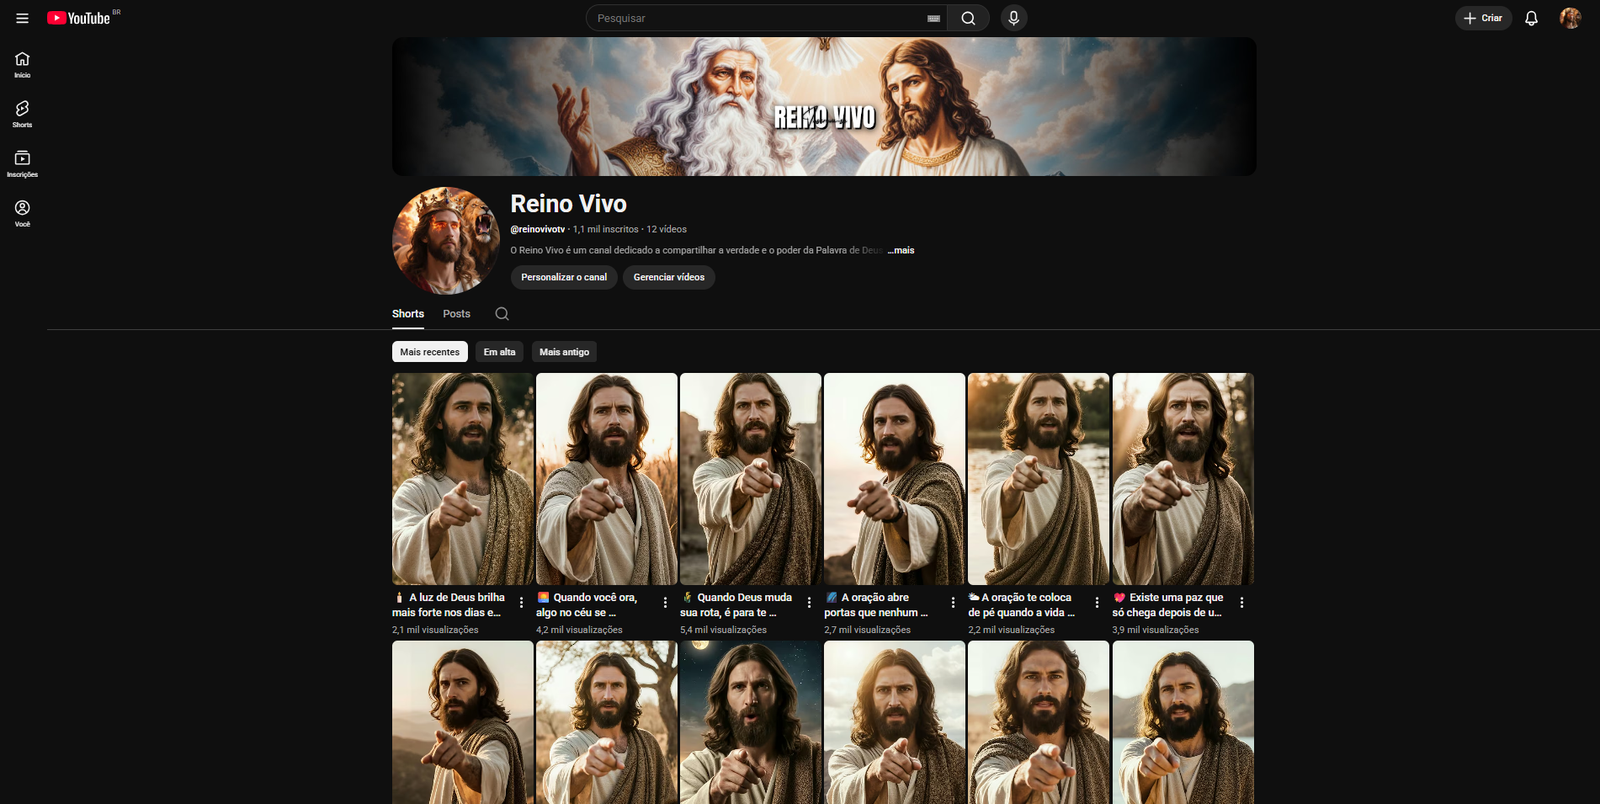Open options for "A oração abre portas" short
Screen dimensions: 1600x804
point(953,603)
